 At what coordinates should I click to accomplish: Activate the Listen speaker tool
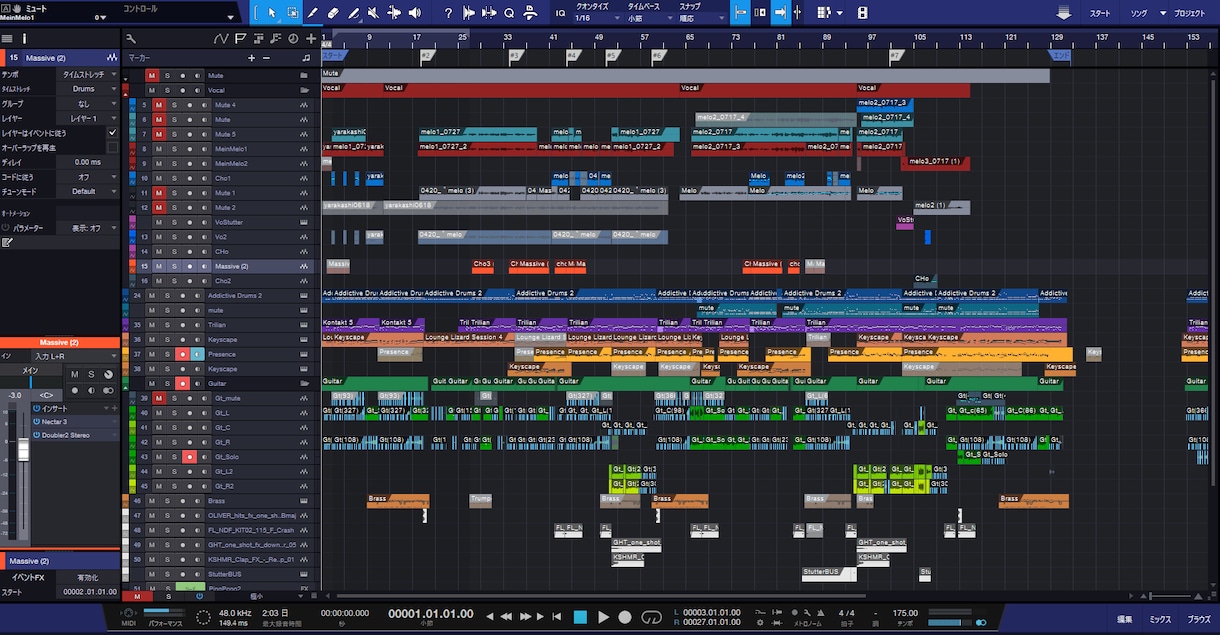point(415,13)
